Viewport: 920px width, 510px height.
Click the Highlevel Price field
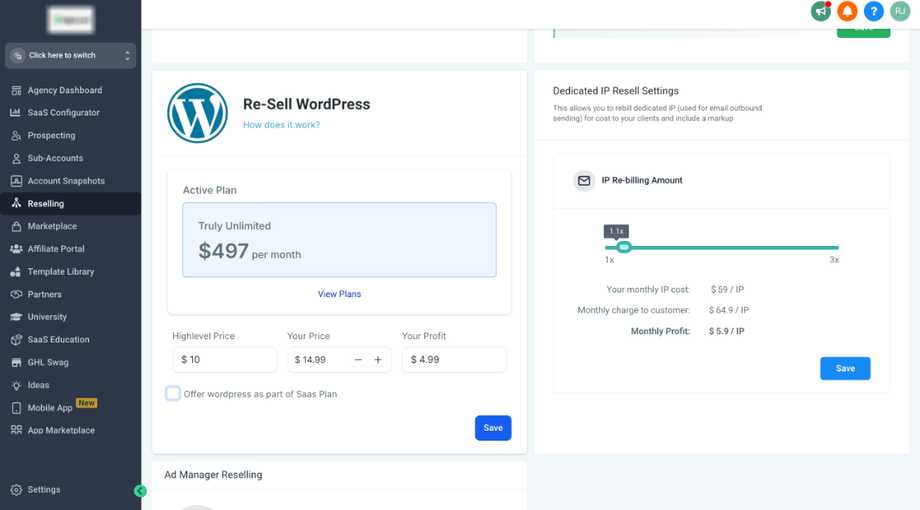224,360
